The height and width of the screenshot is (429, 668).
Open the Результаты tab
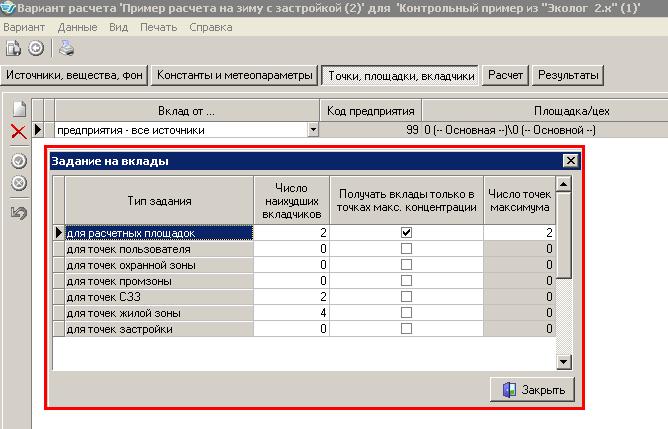point(568,75)
